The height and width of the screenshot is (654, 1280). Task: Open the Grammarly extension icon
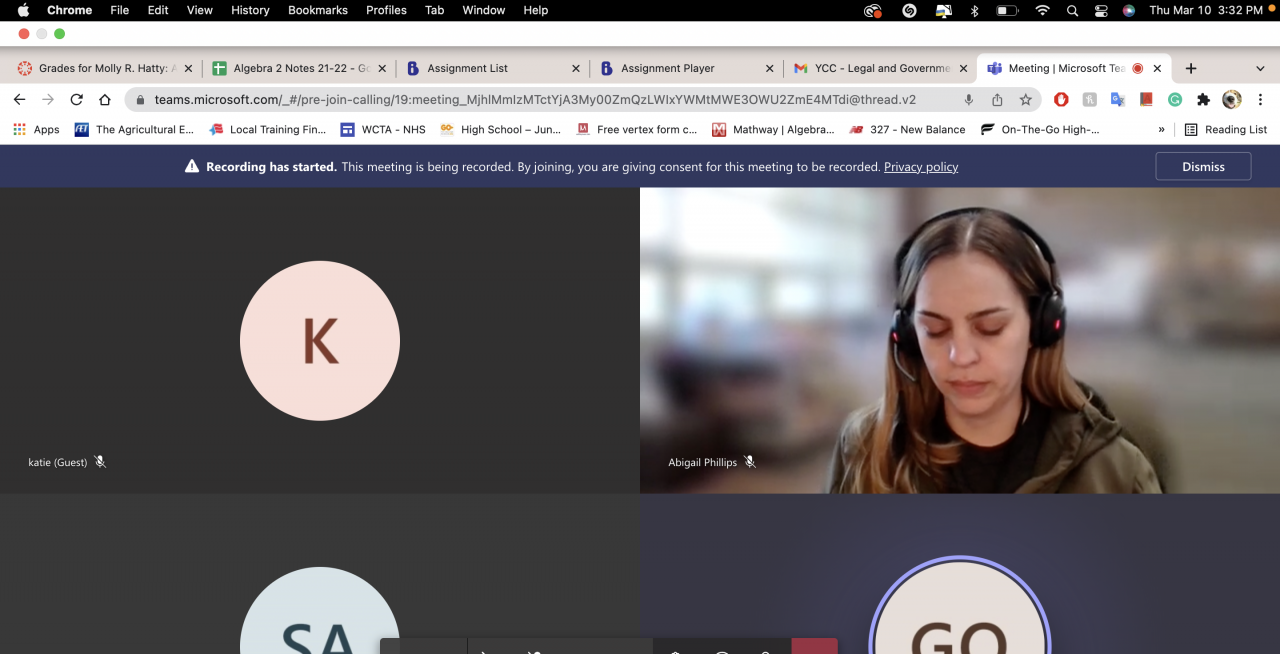1175,100
